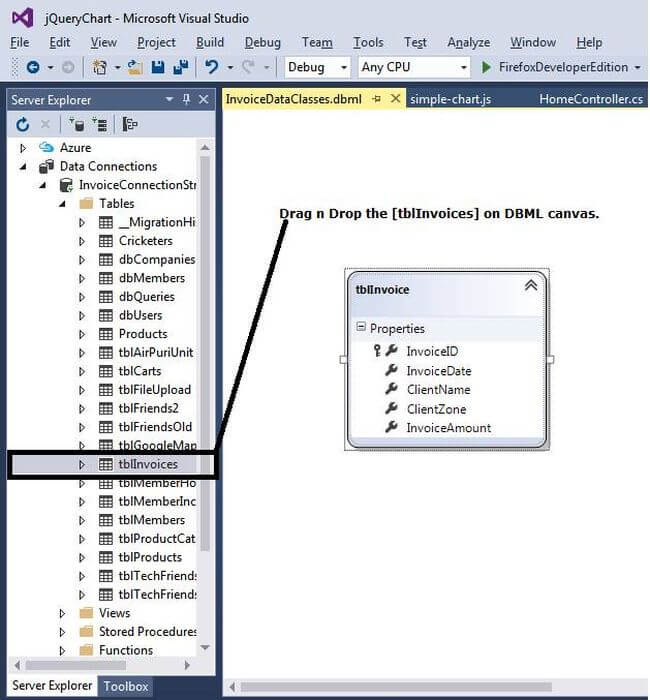
Task: Collapse the tblInvoice entity chevron
Action: point(531,285)
